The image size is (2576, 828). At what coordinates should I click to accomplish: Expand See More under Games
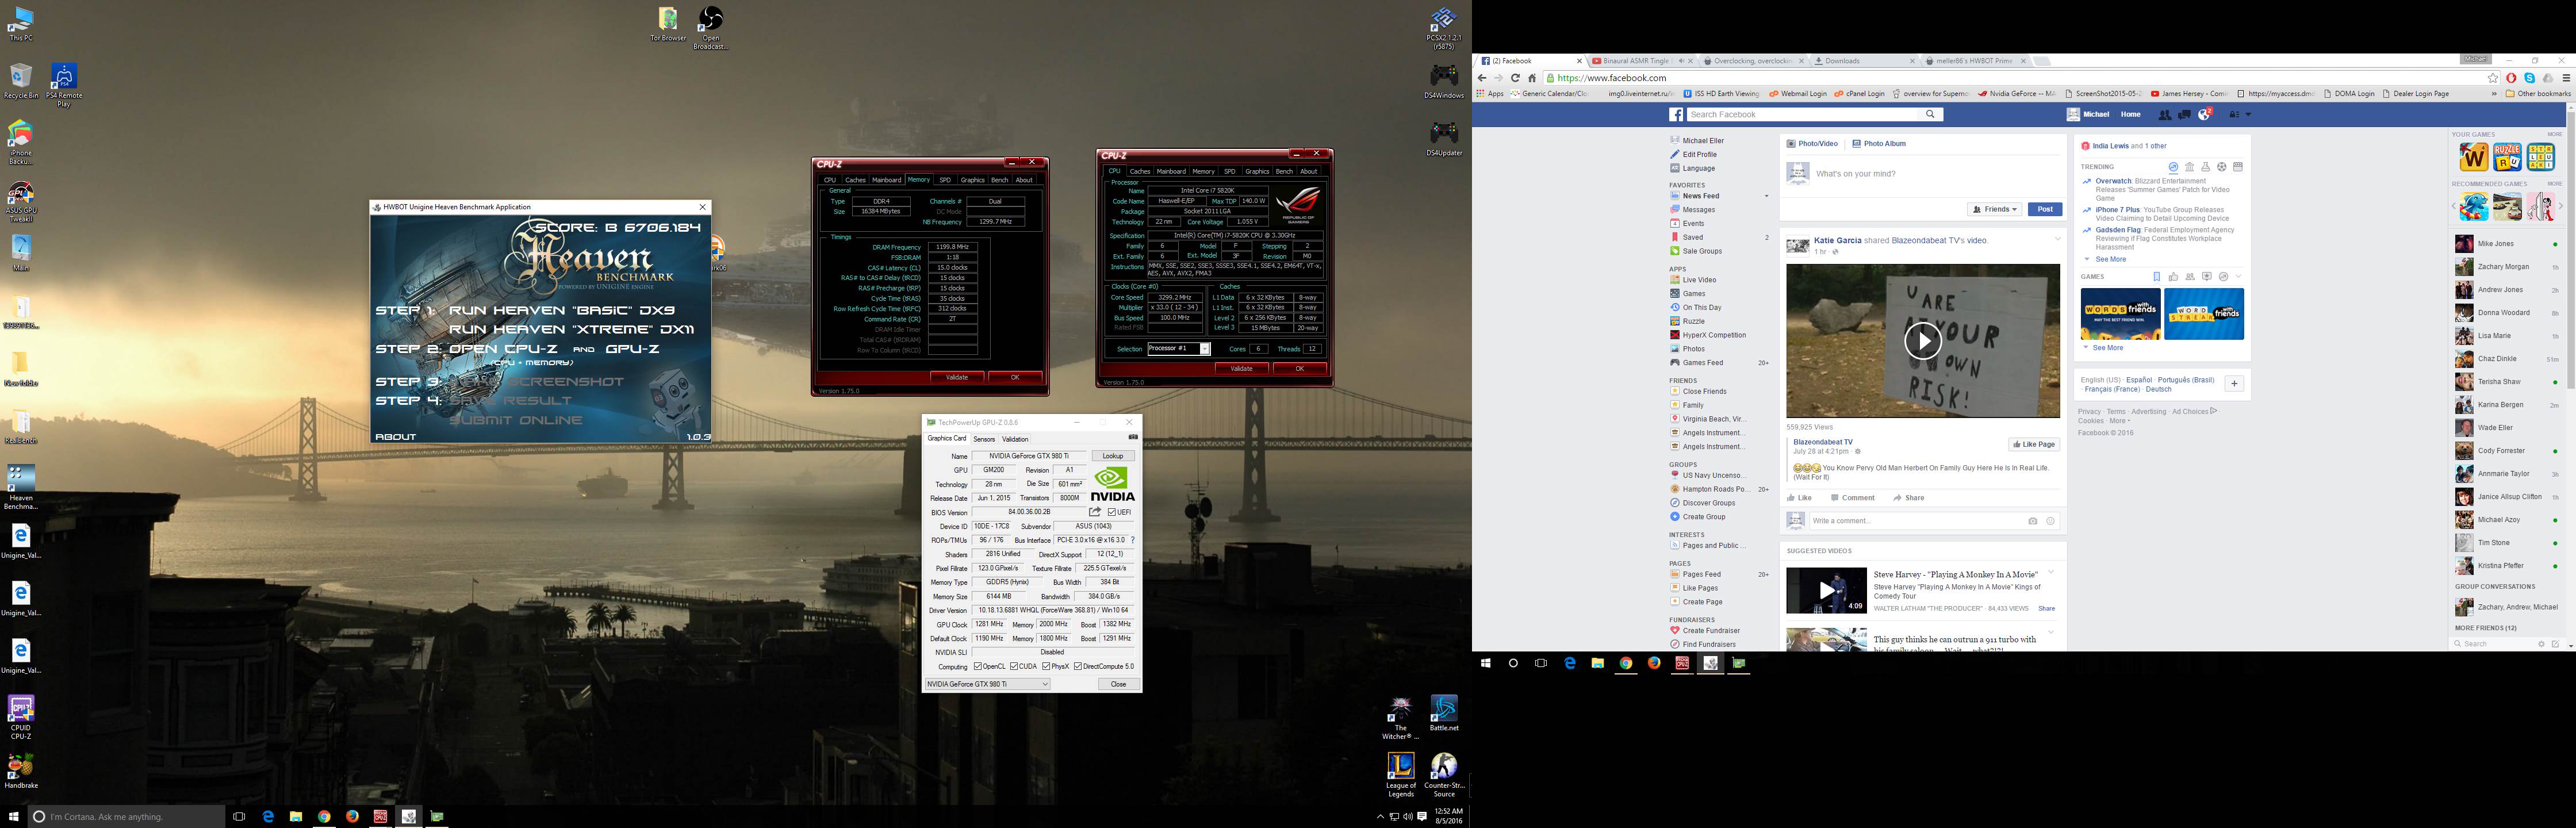coord(2107,348)
